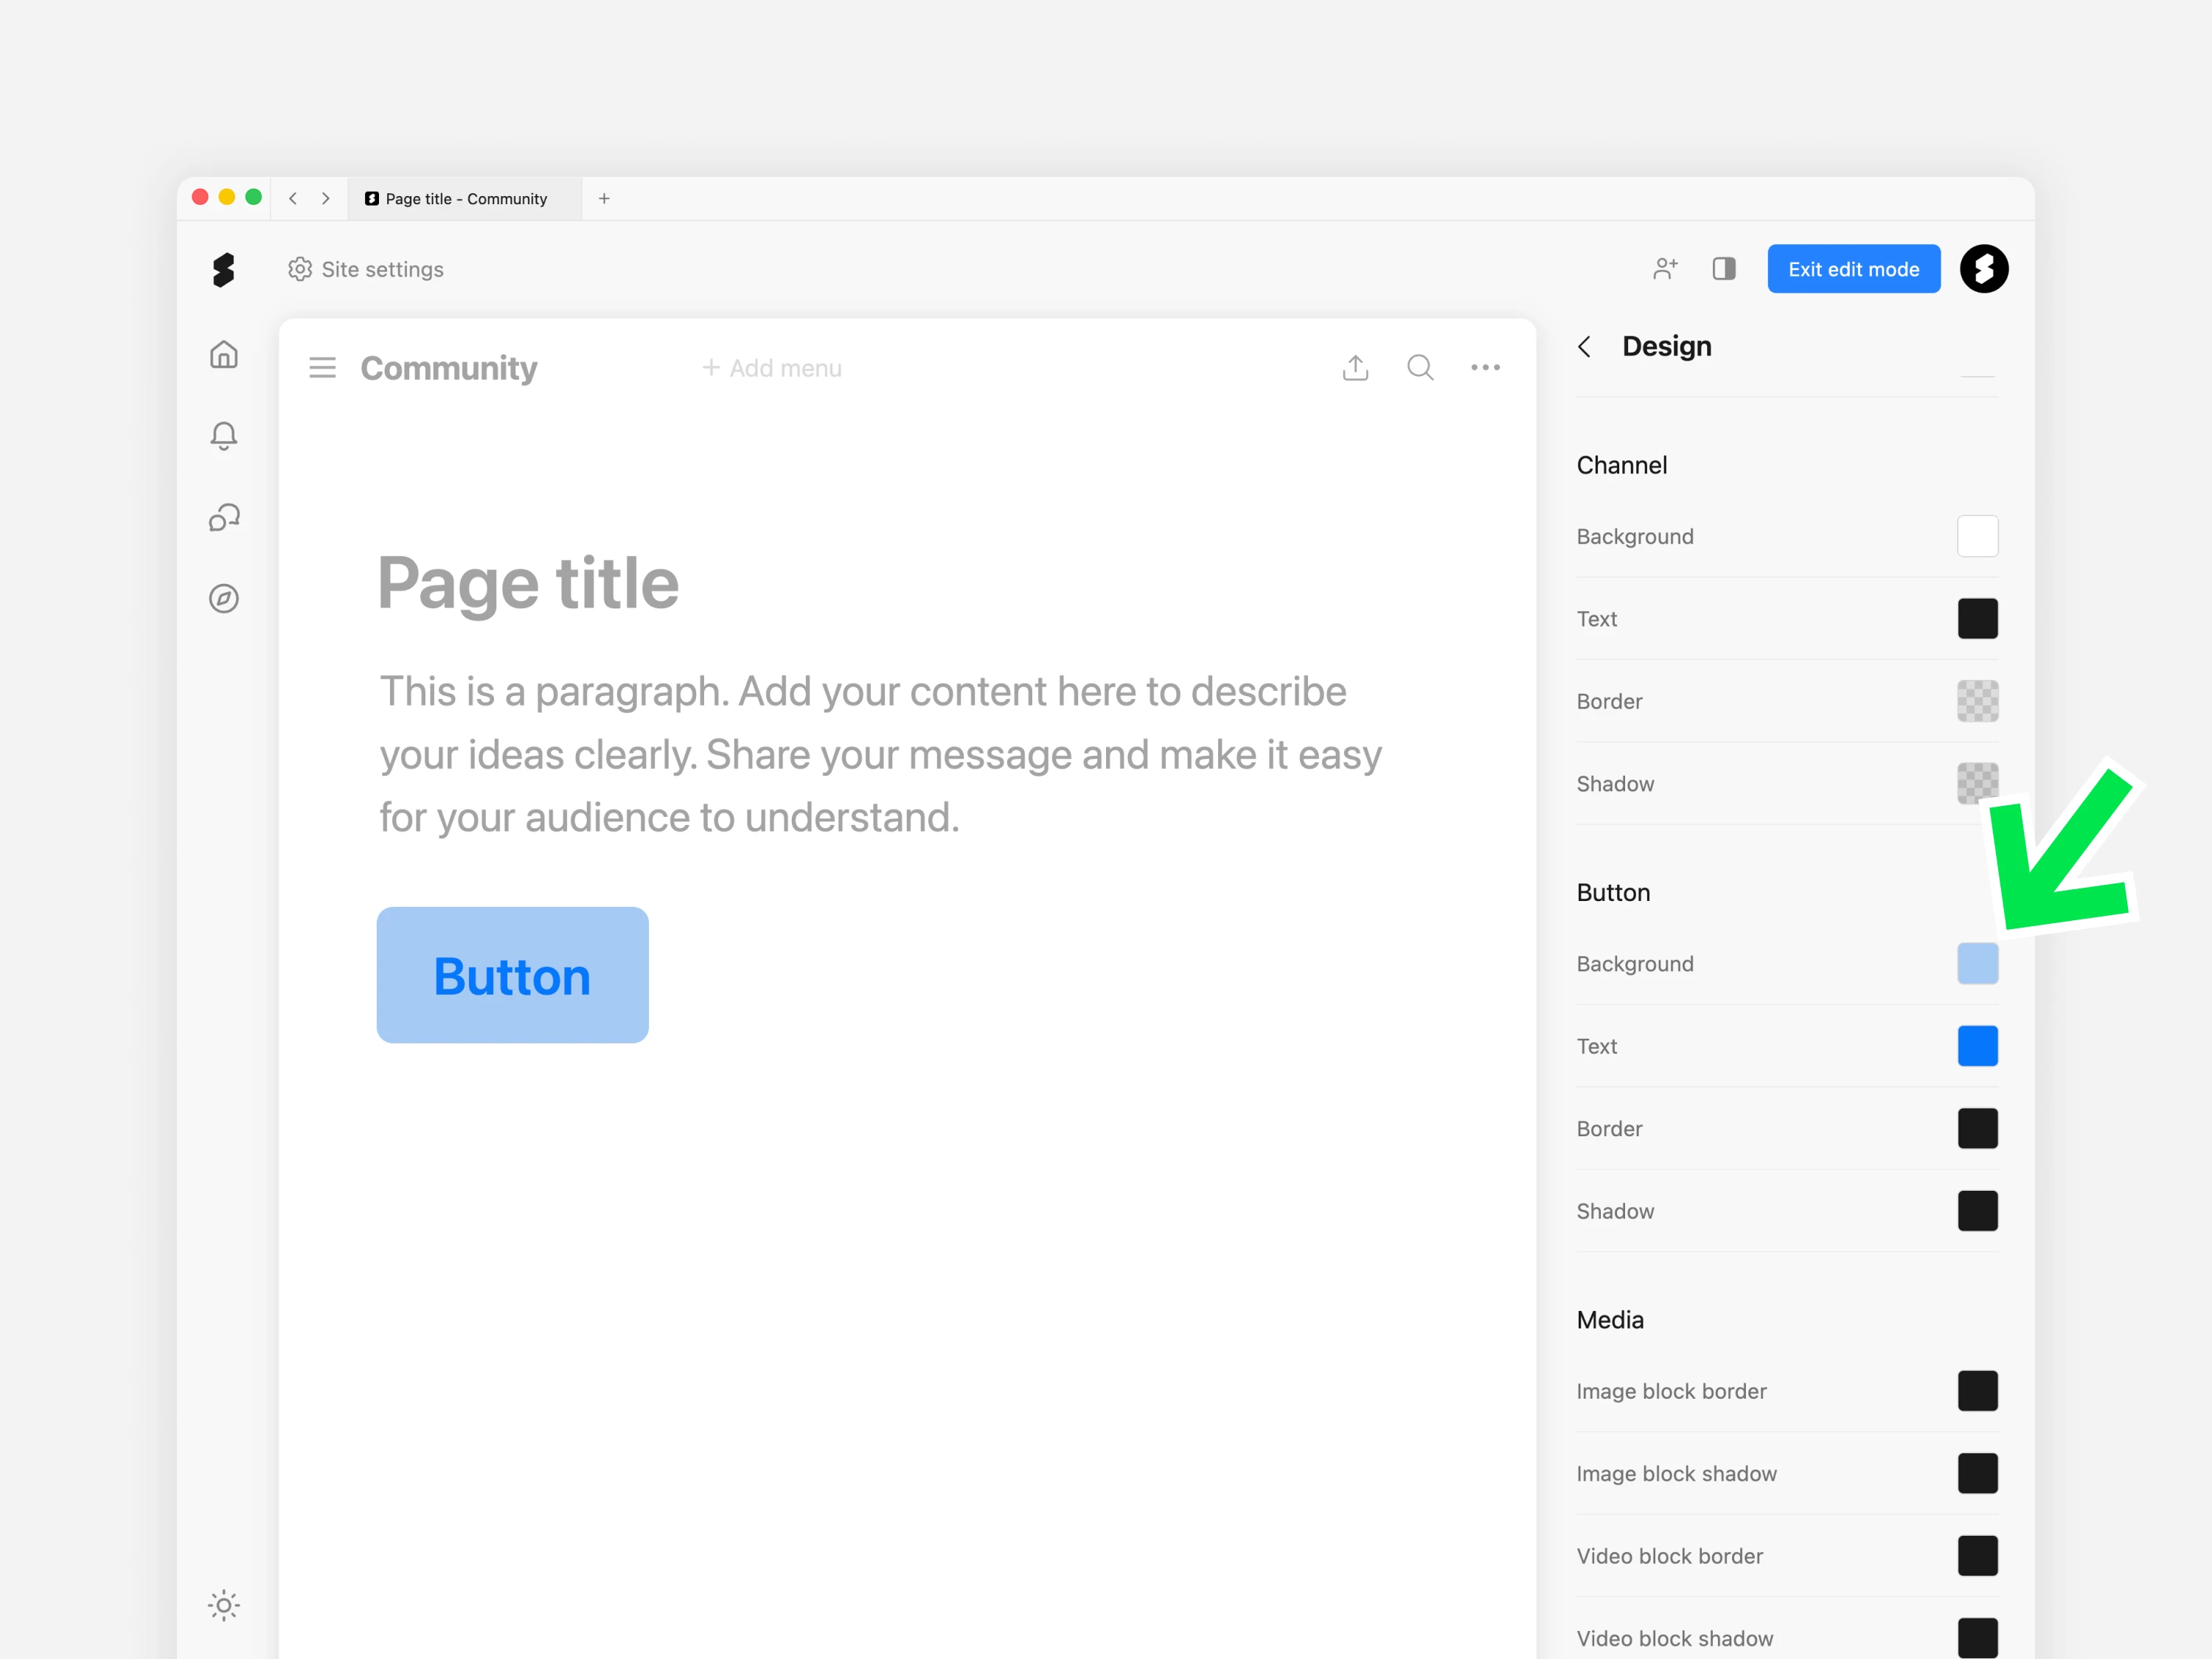
Task: Toggle light mode sun icon
Action: tap(224, 1605)
